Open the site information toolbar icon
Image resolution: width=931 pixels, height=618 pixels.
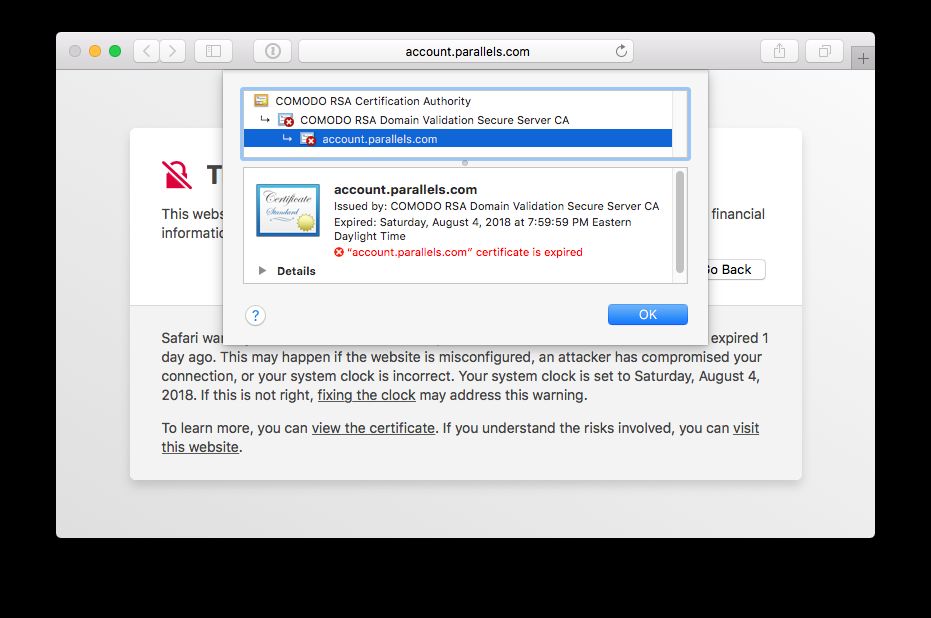point(273,51)
